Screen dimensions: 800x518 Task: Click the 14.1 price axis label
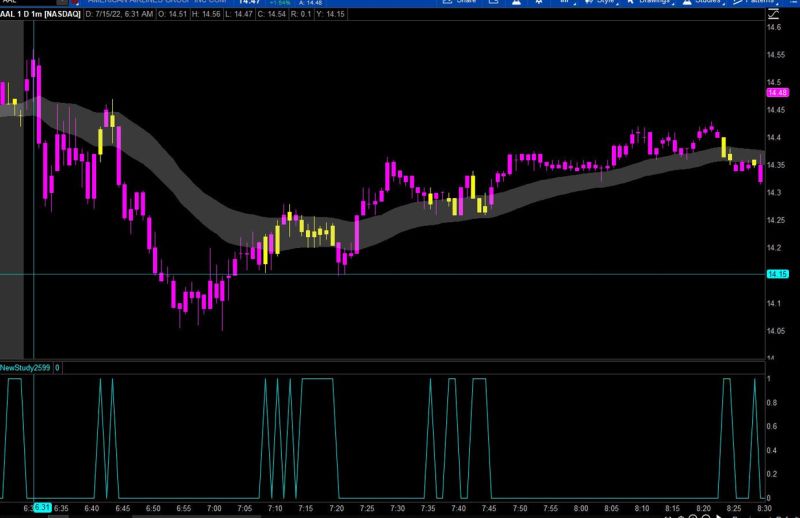[774, 303]
